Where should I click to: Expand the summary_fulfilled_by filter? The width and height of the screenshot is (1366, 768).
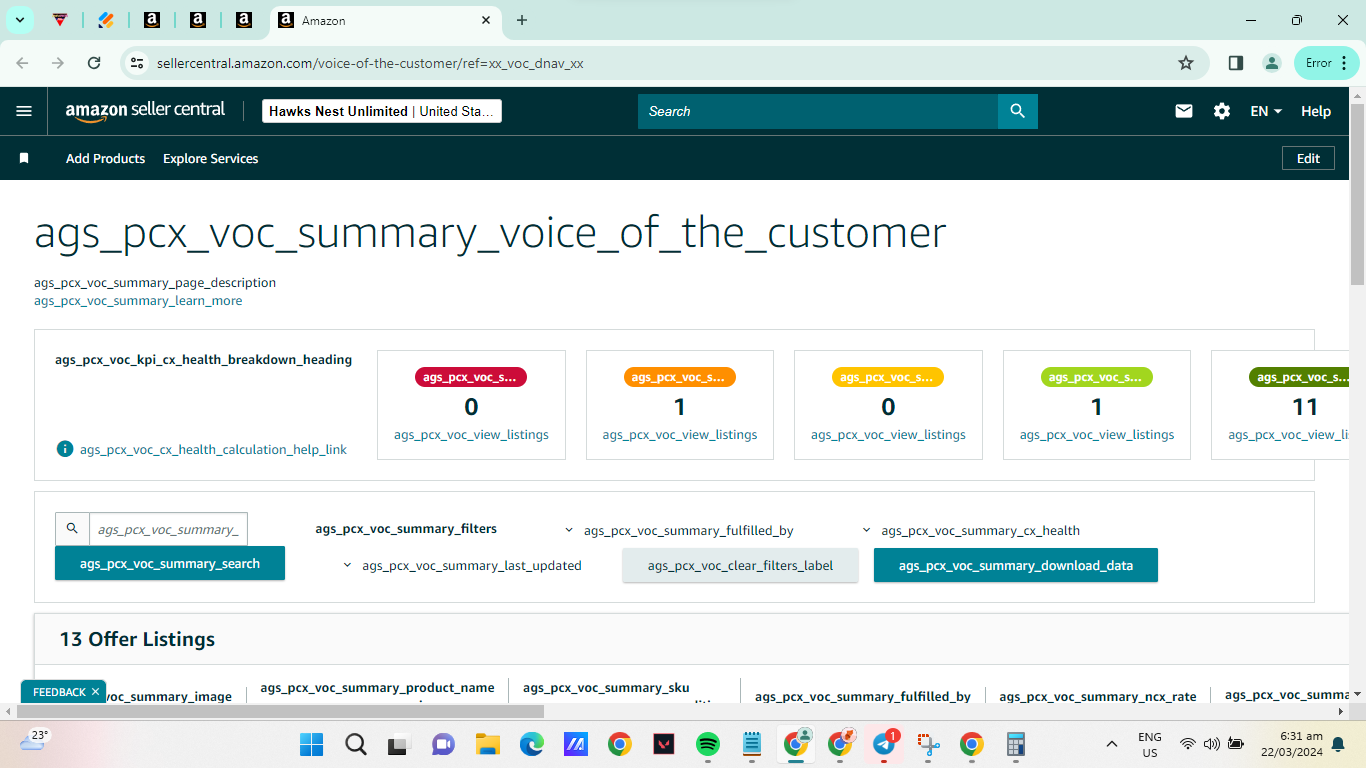click(x=679, y=531)
